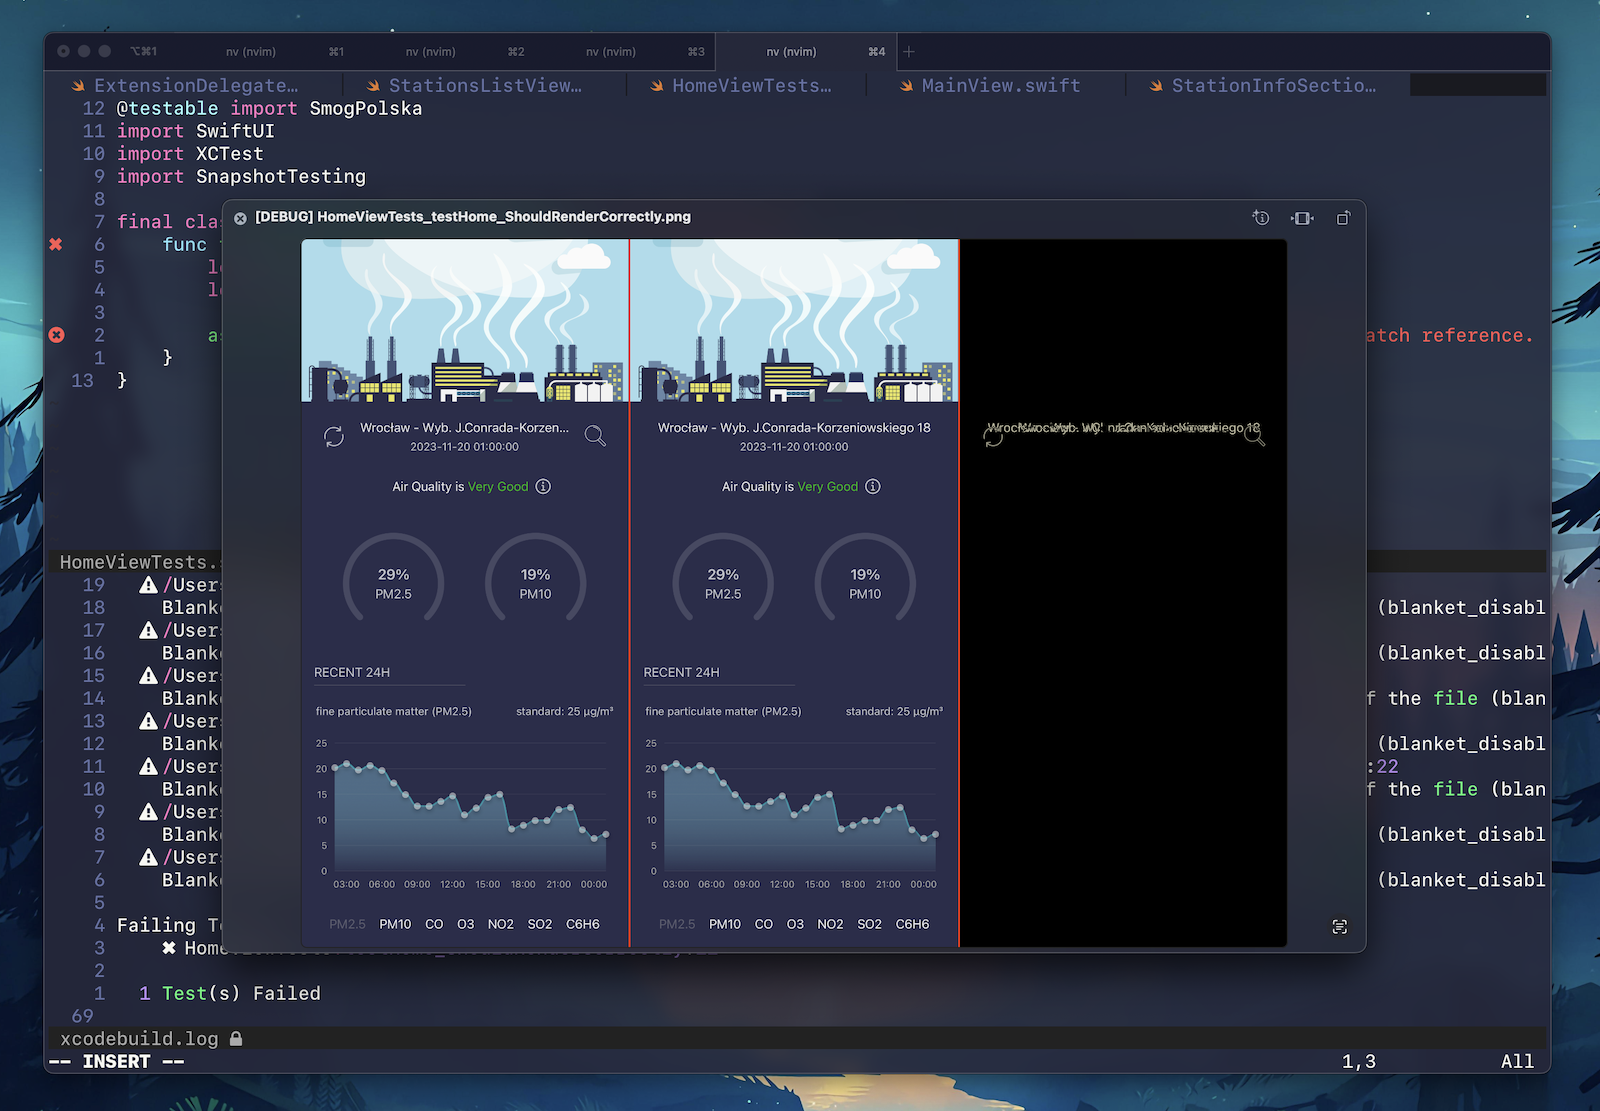Select C6H6 pollutant in middle snapshot

[912, 925]
